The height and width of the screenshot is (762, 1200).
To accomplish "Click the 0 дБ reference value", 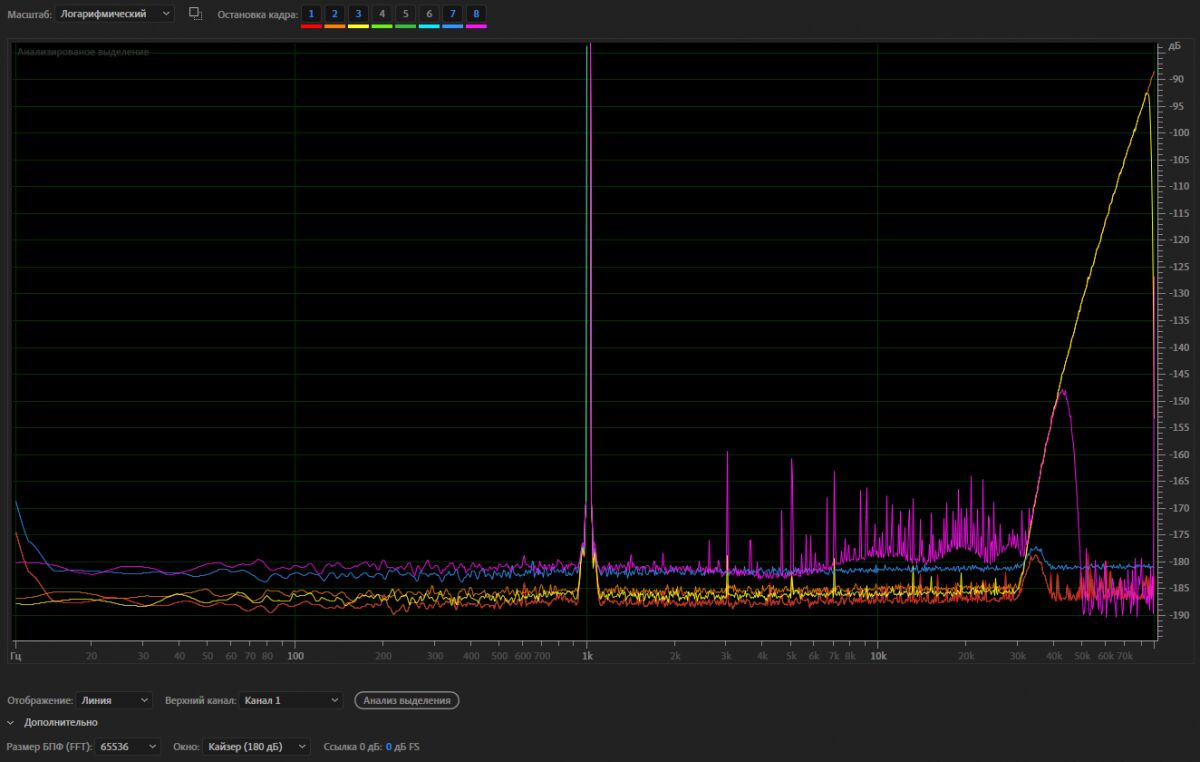I will (x=389, y=747).
